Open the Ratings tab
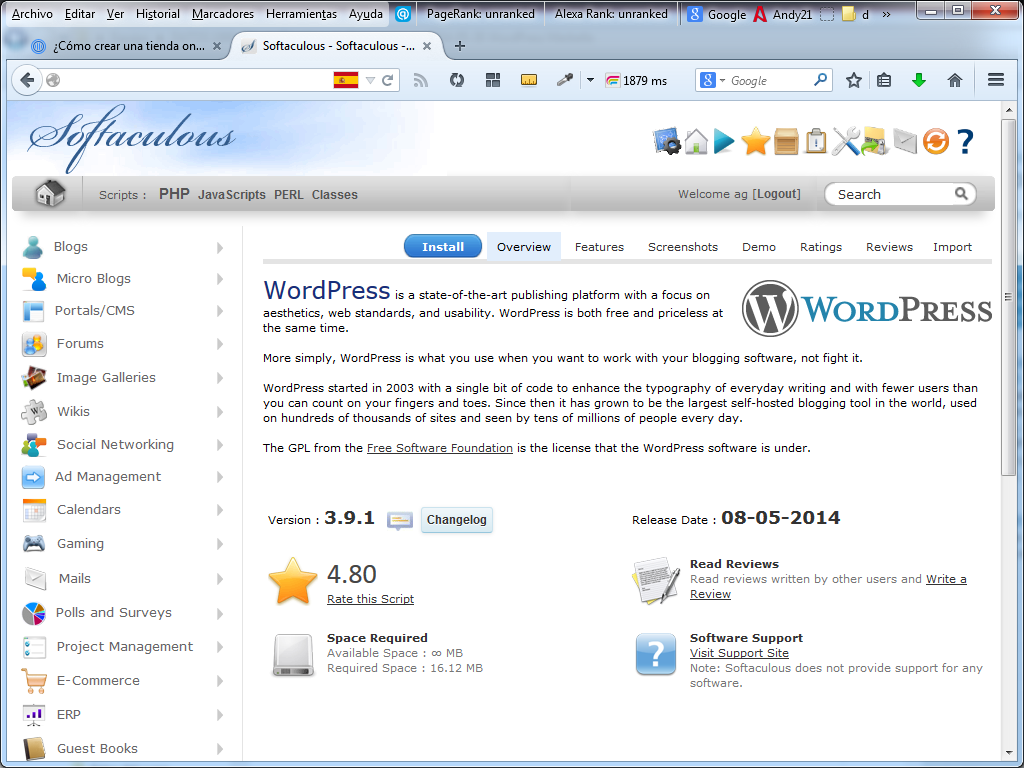The image size is (1024, 768). (821, 247)
